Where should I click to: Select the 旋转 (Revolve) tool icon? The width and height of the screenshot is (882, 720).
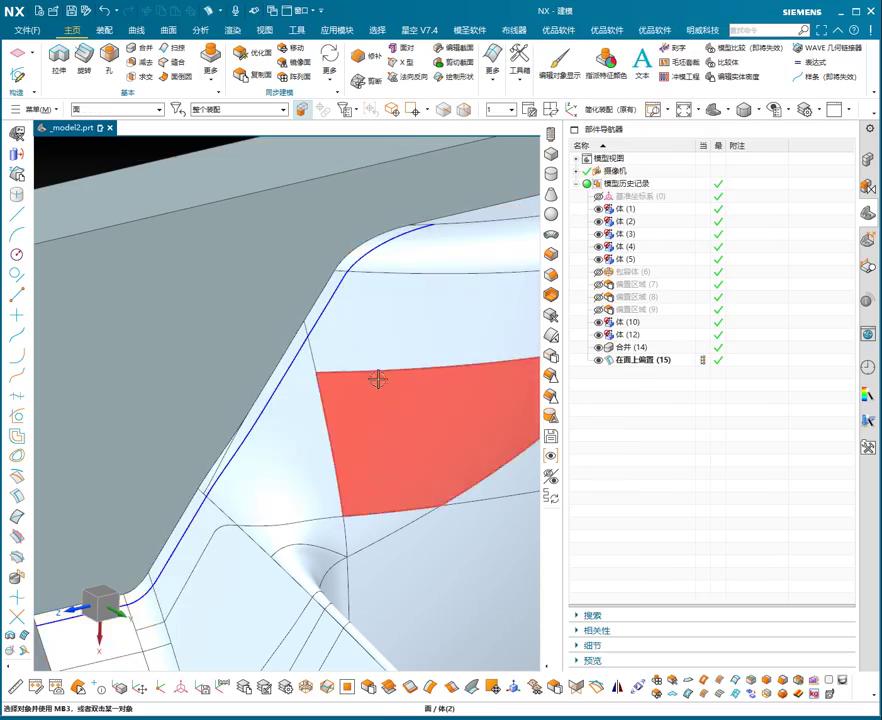click(x=84, y=54)
